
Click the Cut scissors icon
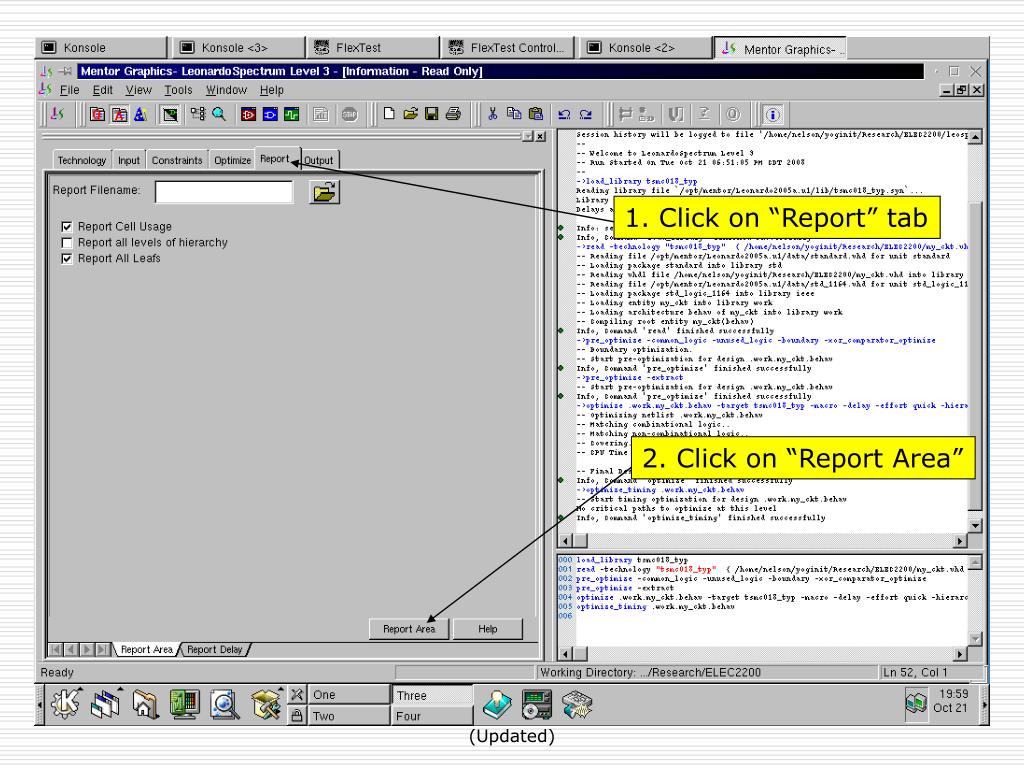pyautogui.click(x=492, y=114)
